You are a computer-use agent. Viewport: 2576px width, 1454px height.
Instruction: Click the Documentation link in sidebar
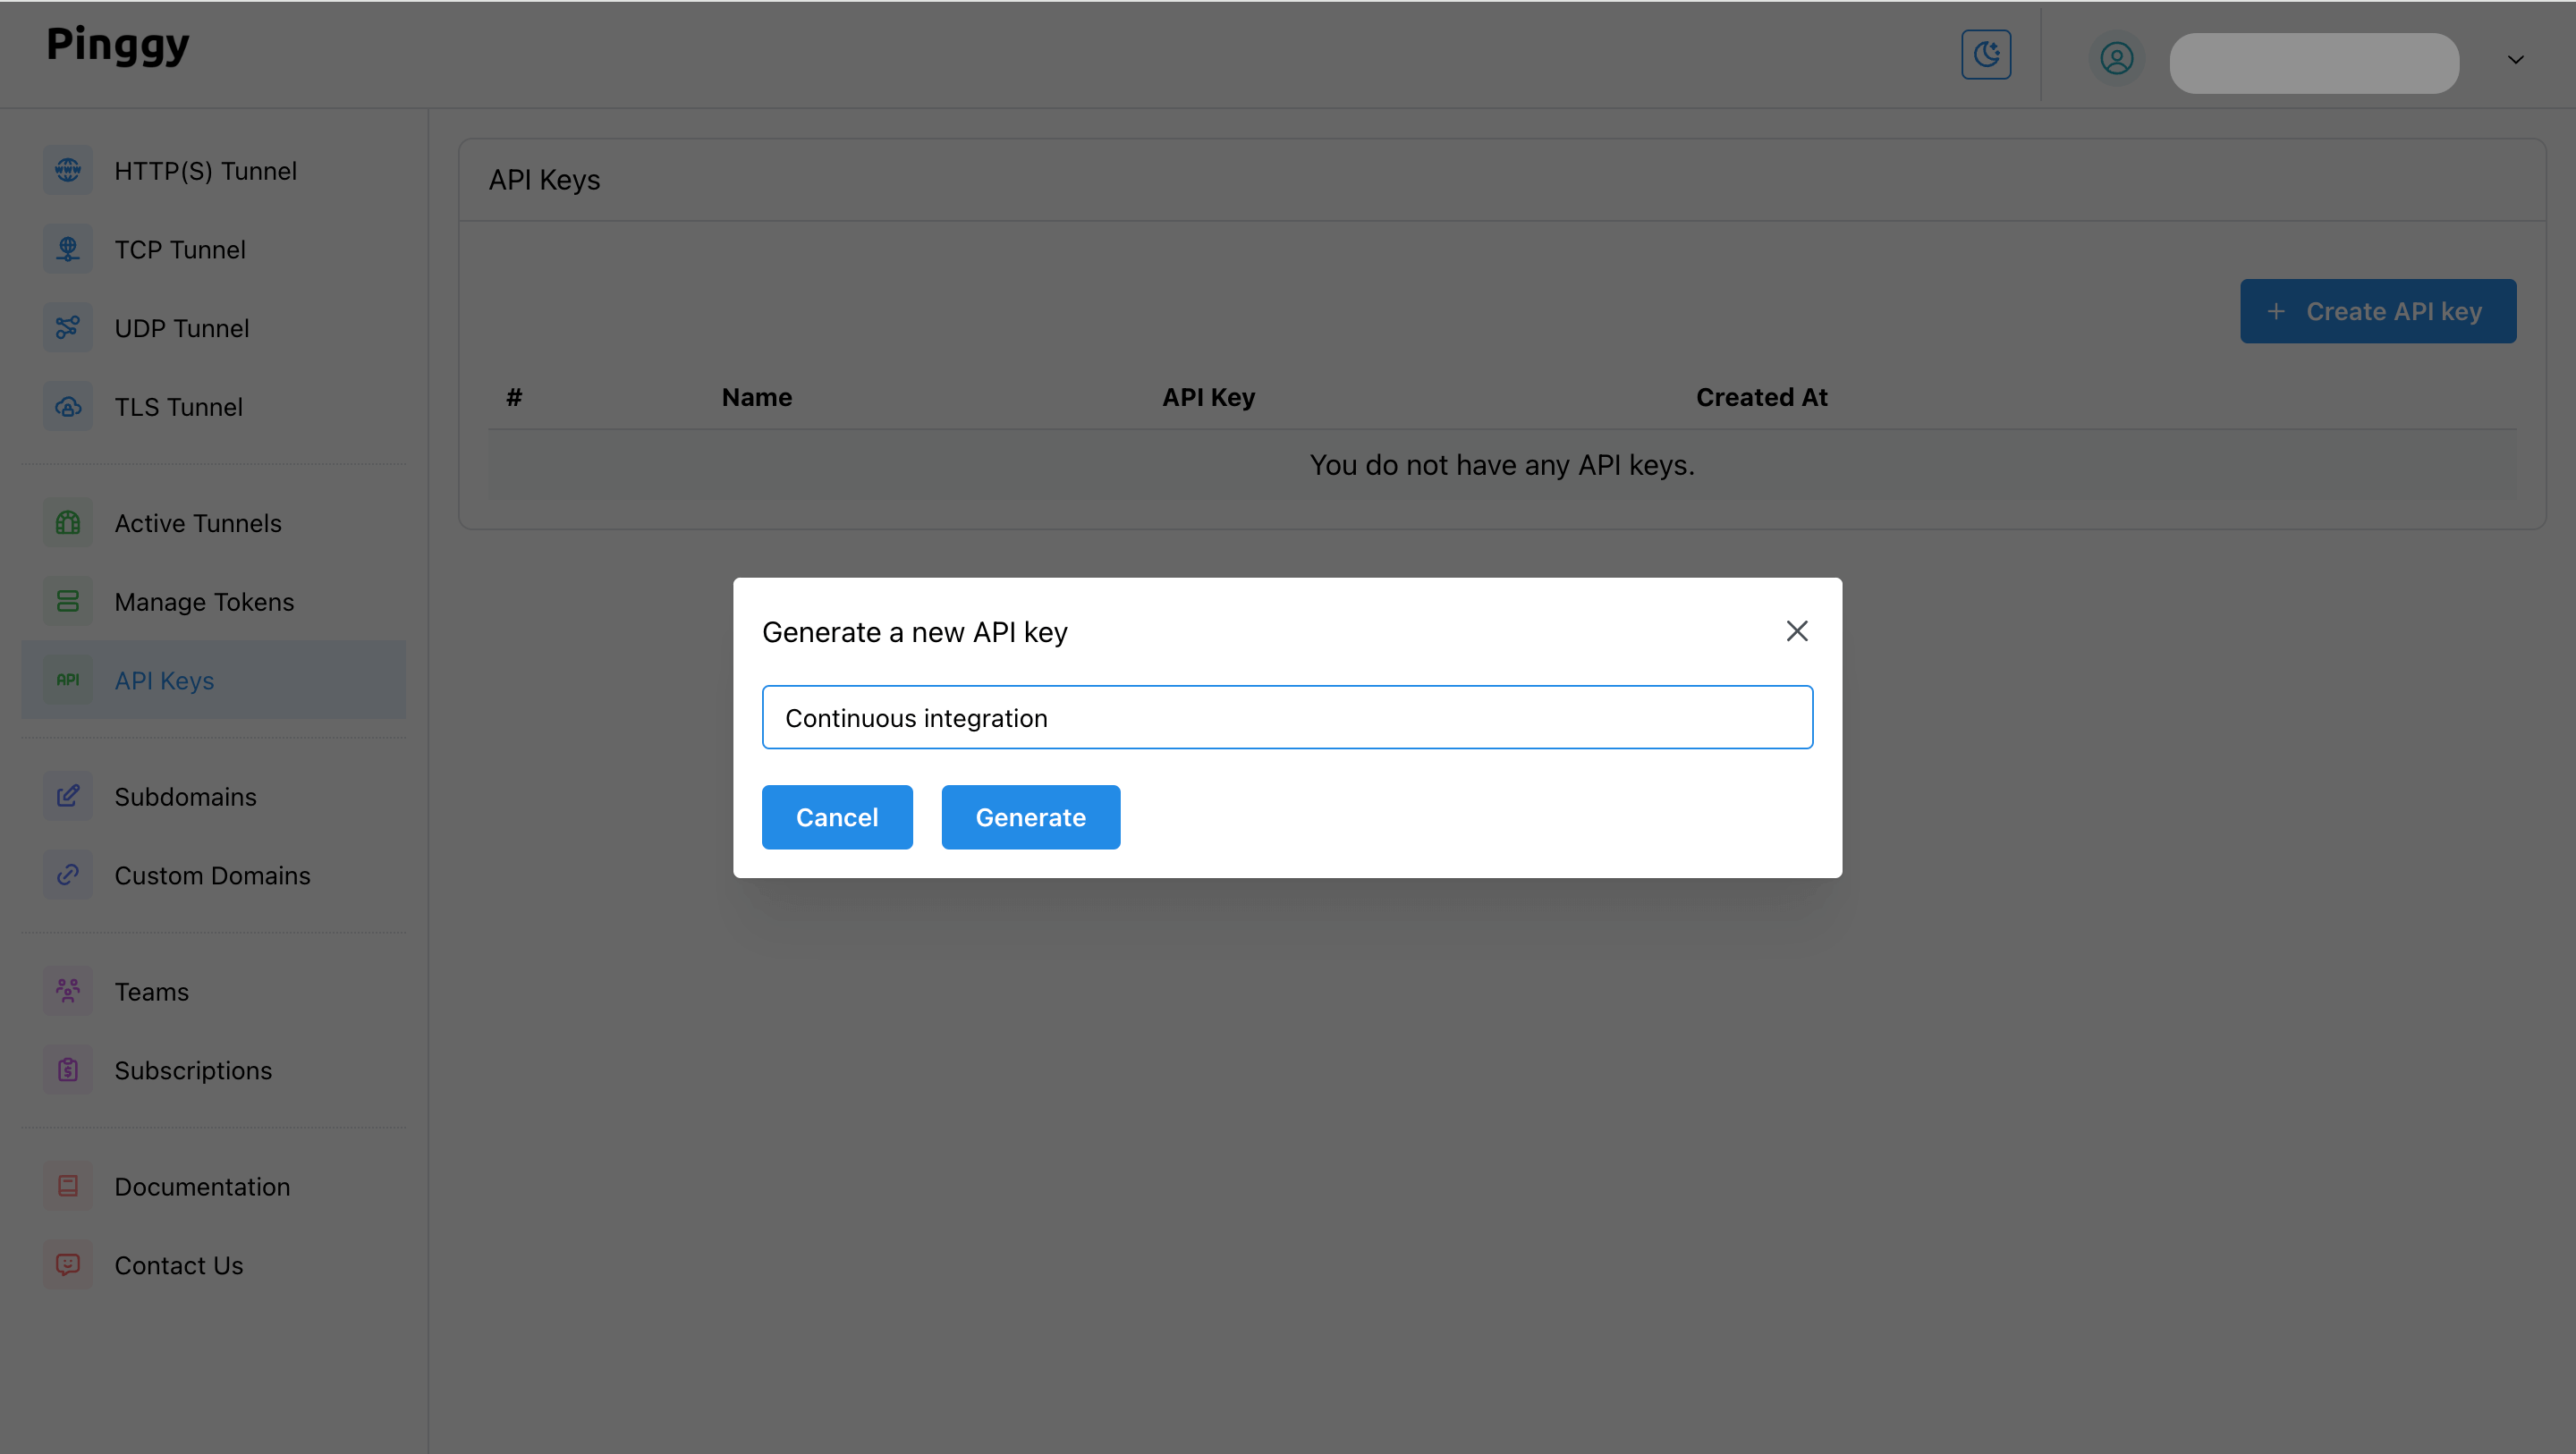click(201, 1187)
